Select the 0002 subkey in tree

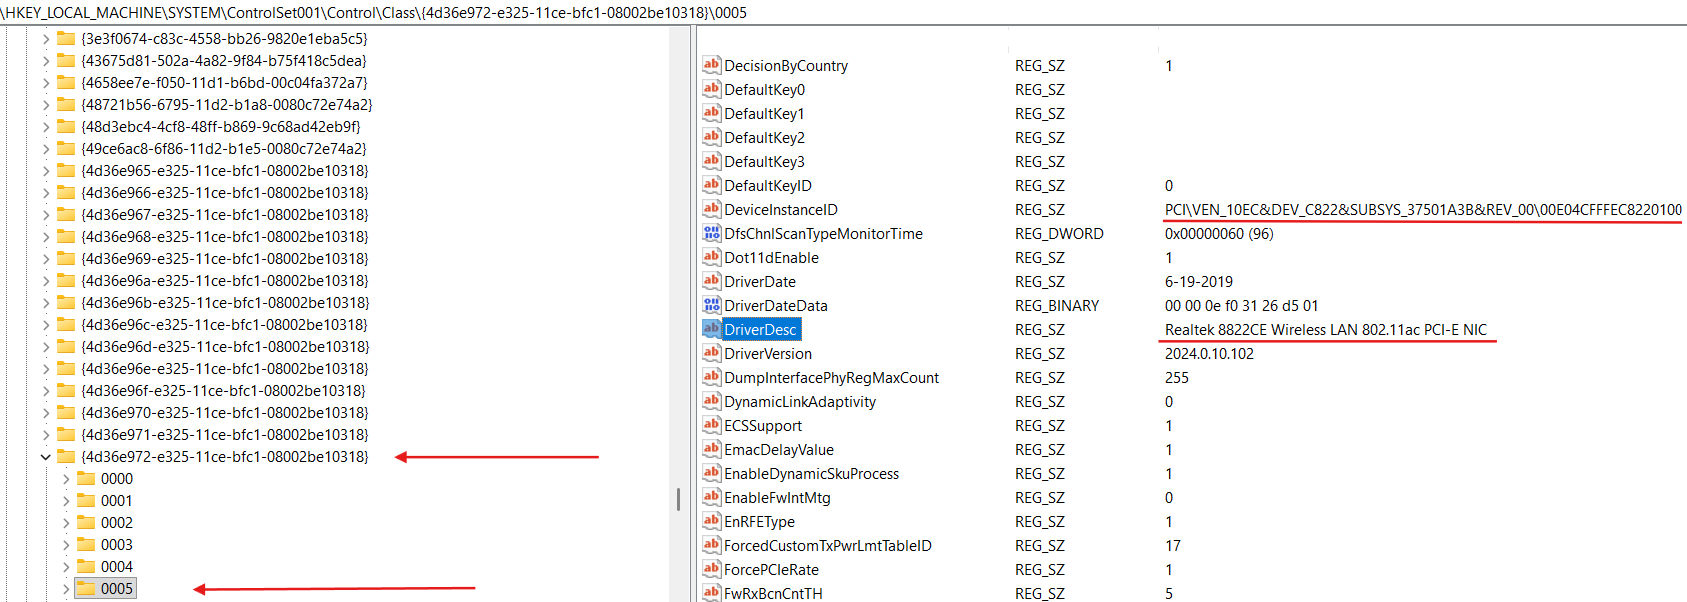pos(116,523)
